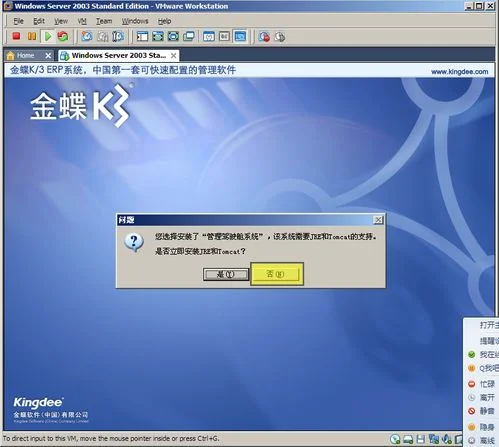Click the 是(Y) Yes button
Viewport: 499px width, 447px height.
[226, 274]
